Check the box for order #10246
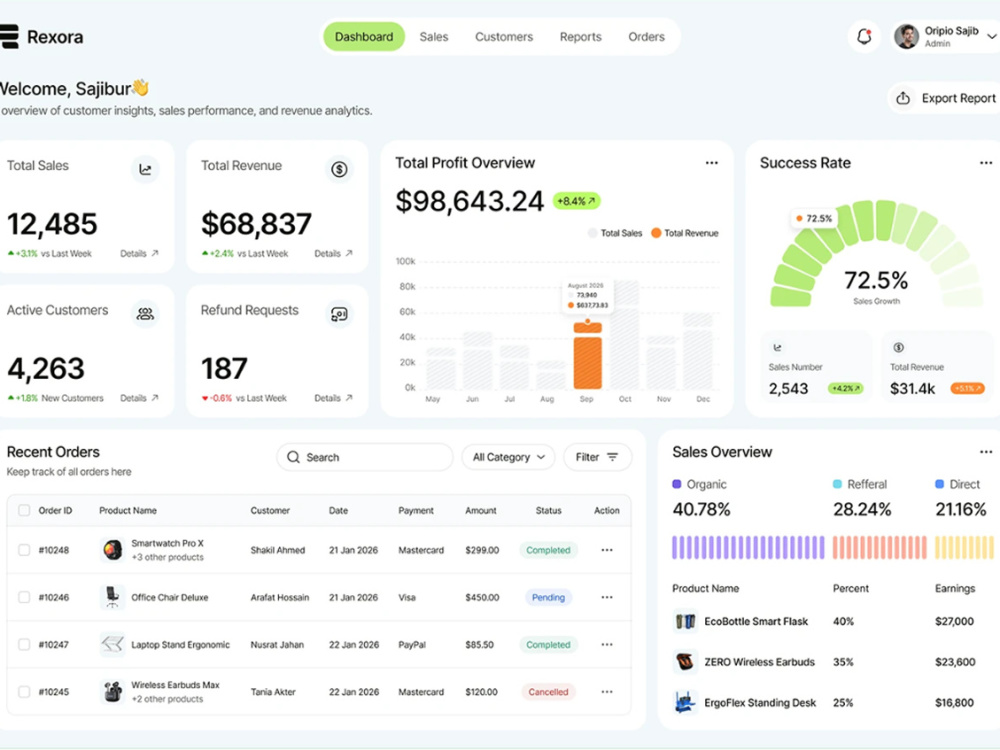This screenshot has height=750, width=1000. click(x=24, y=597)
